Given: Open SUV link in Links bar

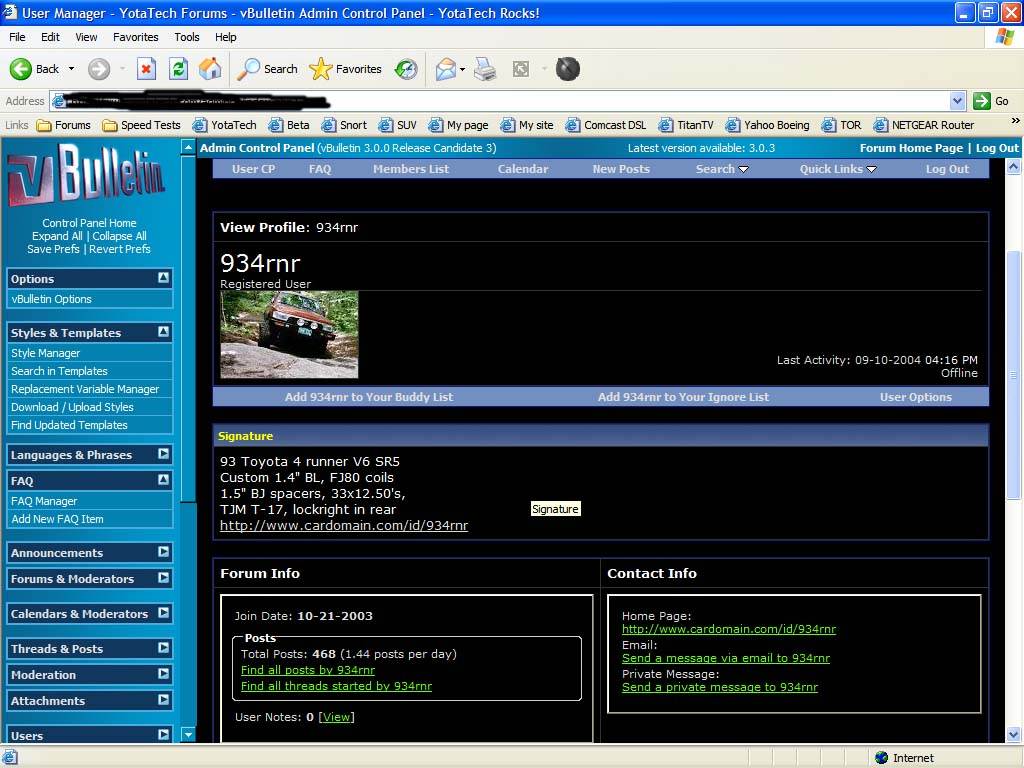Looking at the screenshot, I should point(398,125).
